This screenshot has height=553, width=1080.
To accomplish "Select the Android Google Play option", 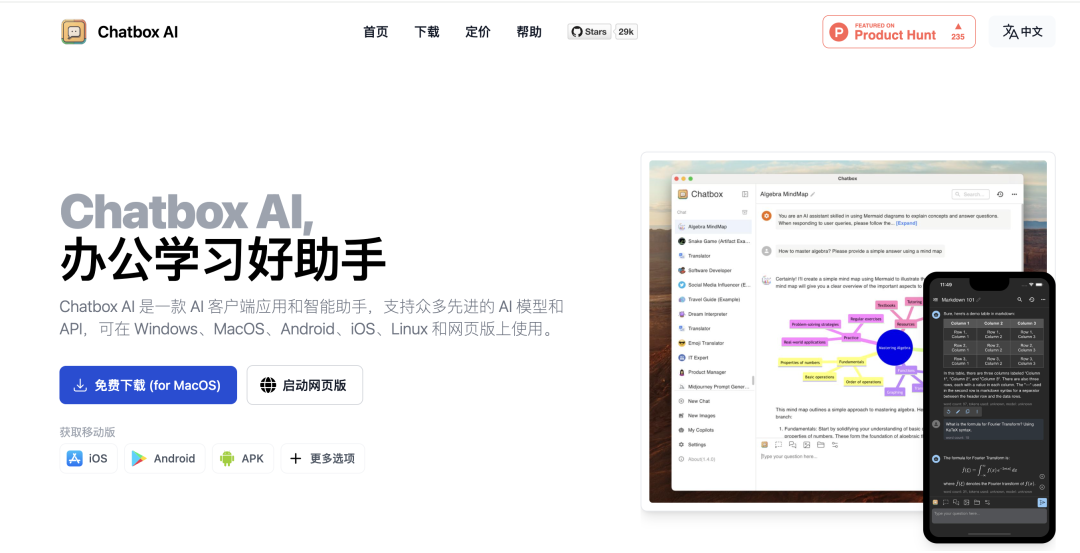I will (165, 459).
